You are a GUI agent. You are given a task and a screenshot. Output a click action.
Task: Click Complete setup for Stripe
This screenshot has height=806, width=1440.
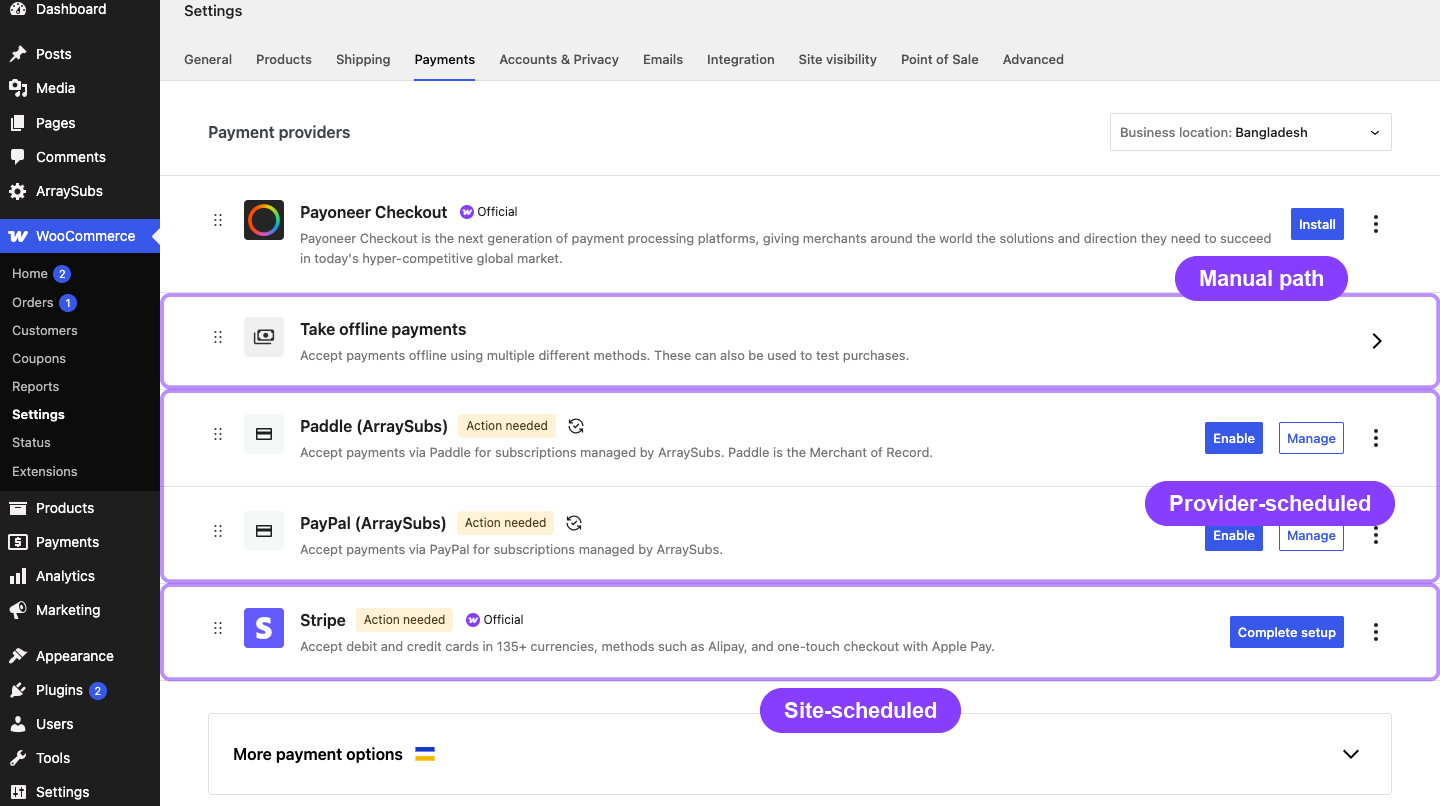point(1287,632)
